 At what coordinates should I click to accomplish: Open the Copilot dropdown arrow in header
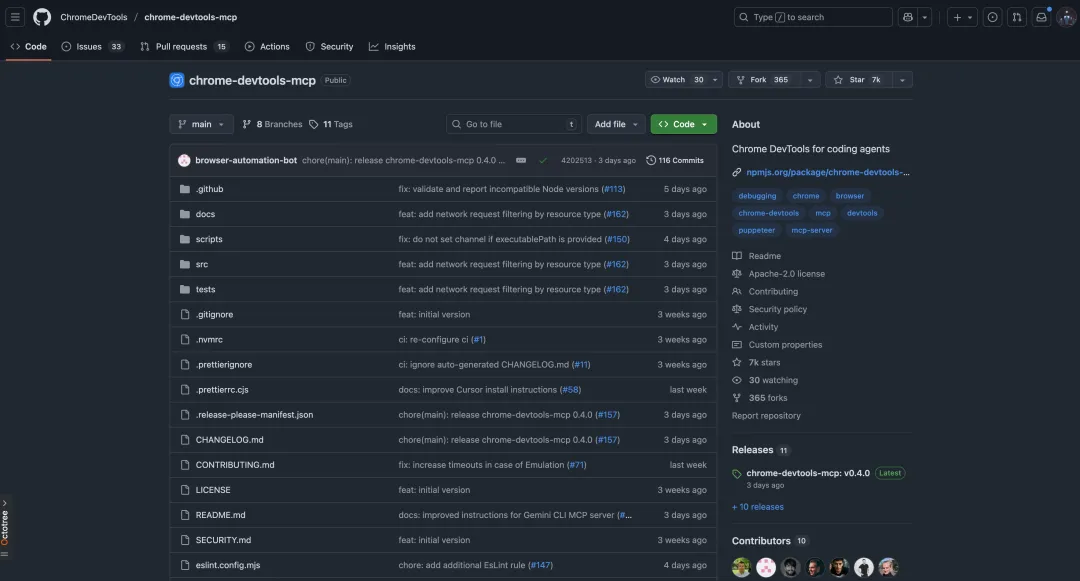coord(925,17)
